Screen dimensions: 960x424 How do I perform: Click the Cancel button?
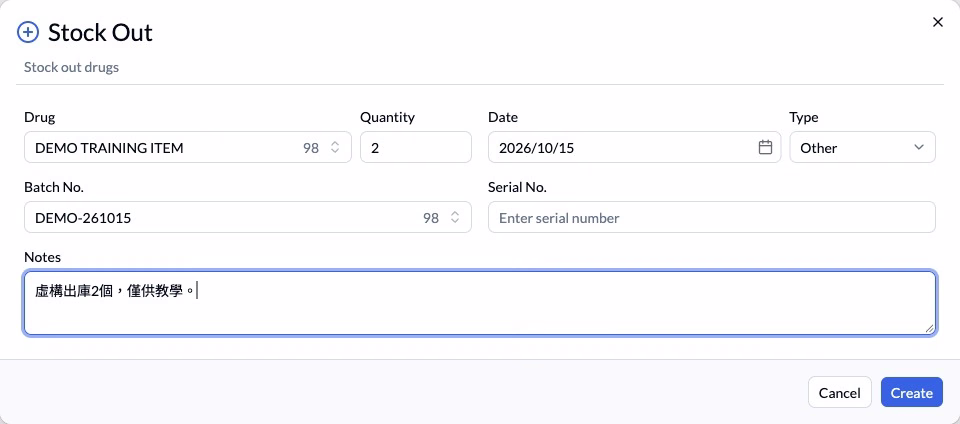click(x=839, y=393)
